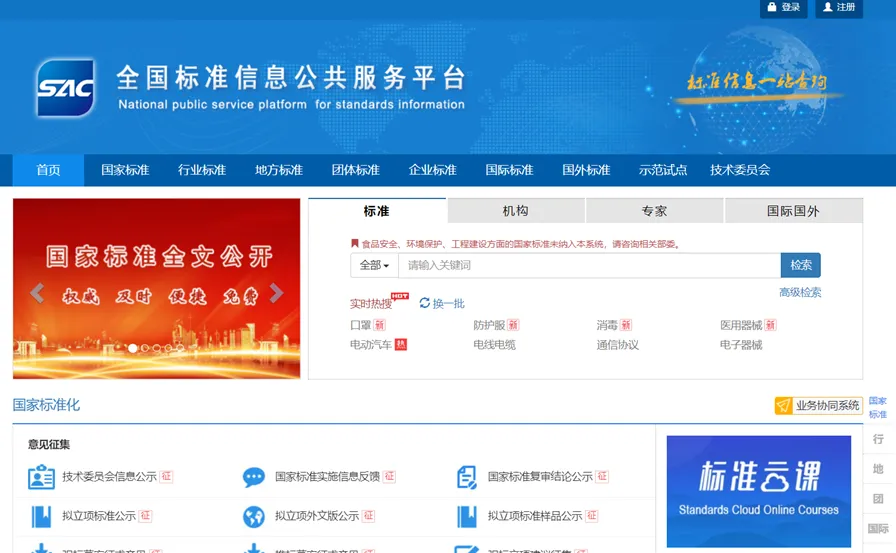Search hot keyword 通信协议
The width and height of the screenshot is (896, 553).
[x=618, y=344]
